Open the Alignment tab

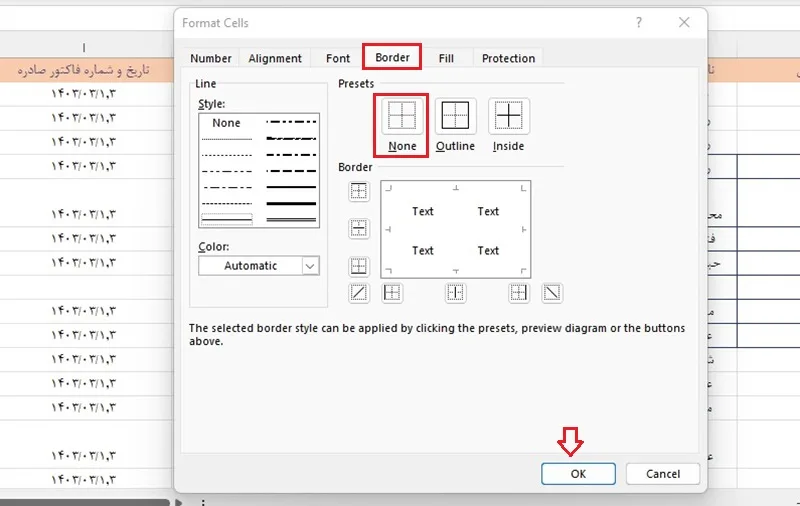click(x=275, y=58)
